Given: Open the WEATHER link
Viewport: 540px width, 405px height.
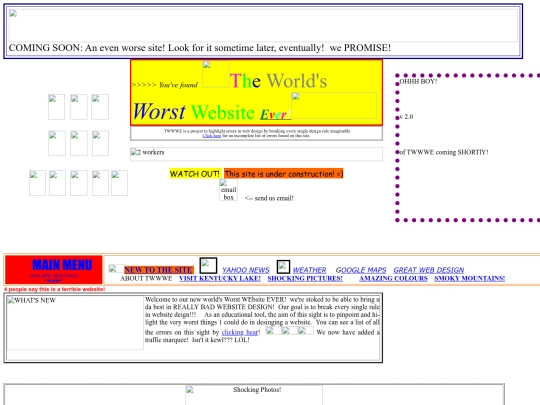Looking at the screenshot, I should [309, 270].
